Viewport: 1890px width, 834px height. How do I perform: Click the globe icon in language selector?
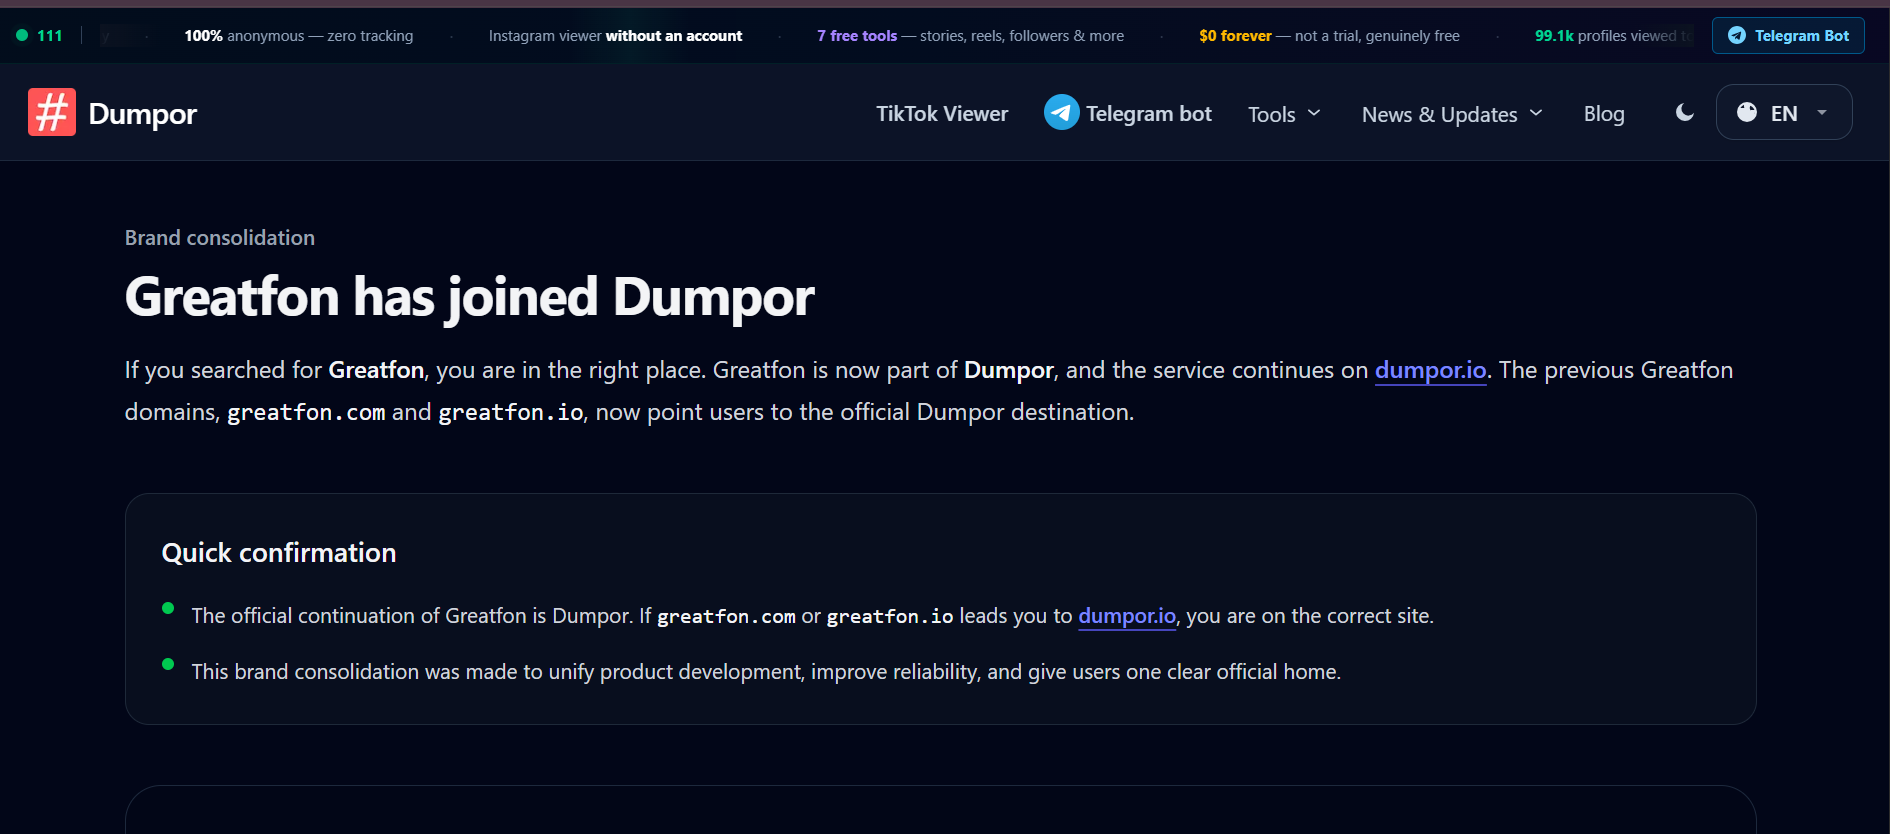click(x=1747, y=112)
